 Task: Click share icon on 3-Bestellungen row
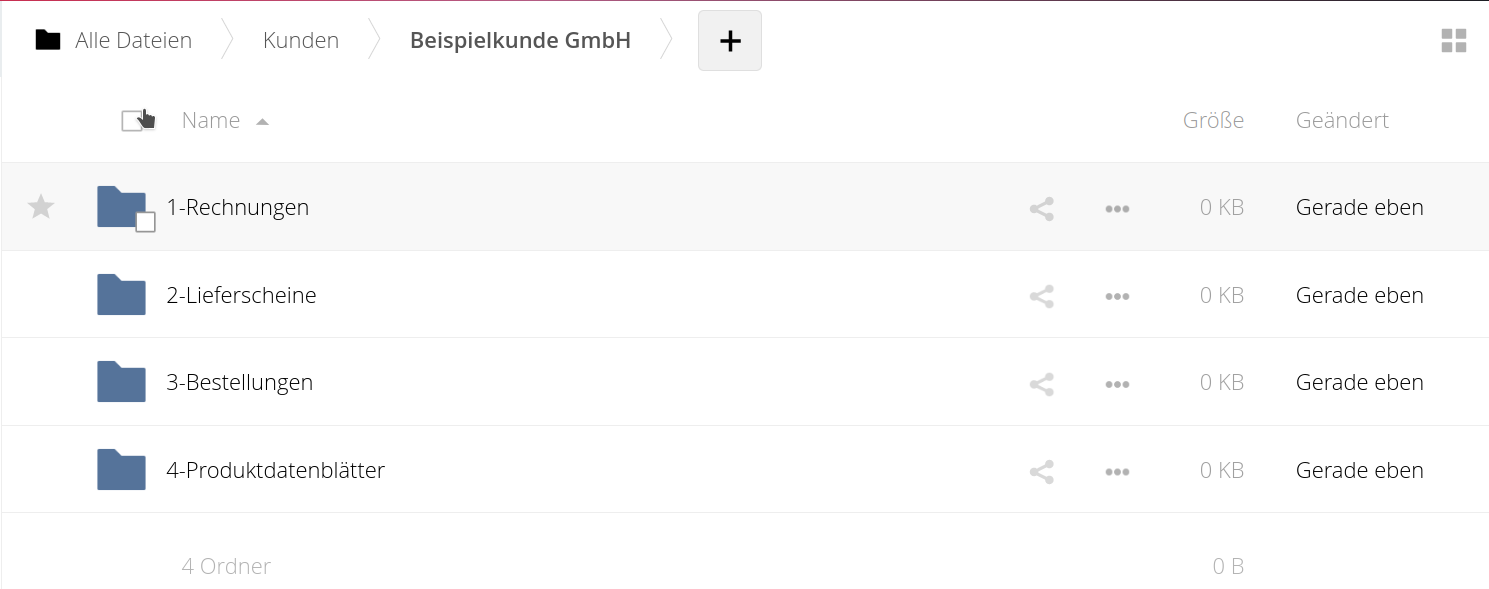click(x=1041, y=384)
